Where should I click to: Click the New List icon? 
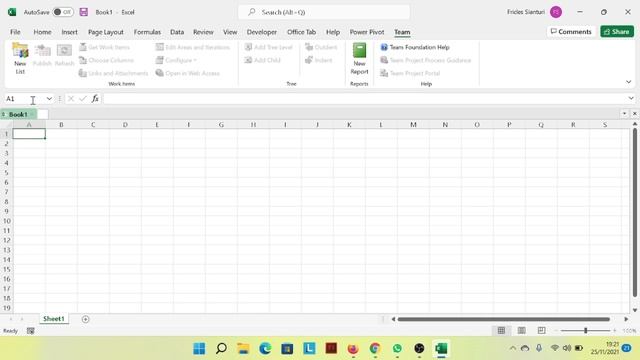point(20,58)
